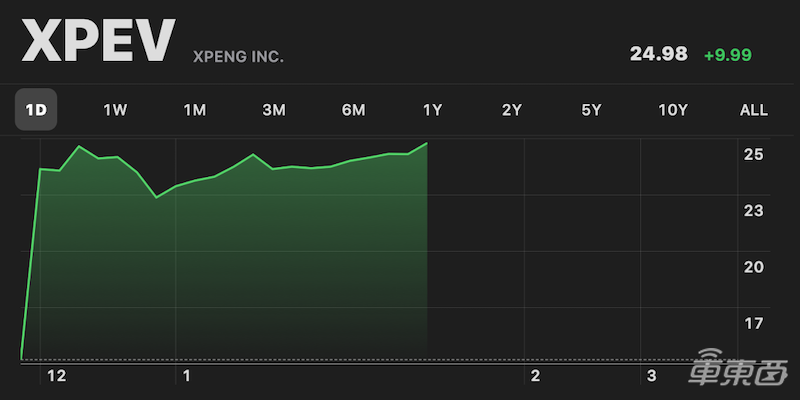The width and height of the screenshot is (800, 400).
Task: Switch to the 1W range tab
Action: [x=115, y=110]
